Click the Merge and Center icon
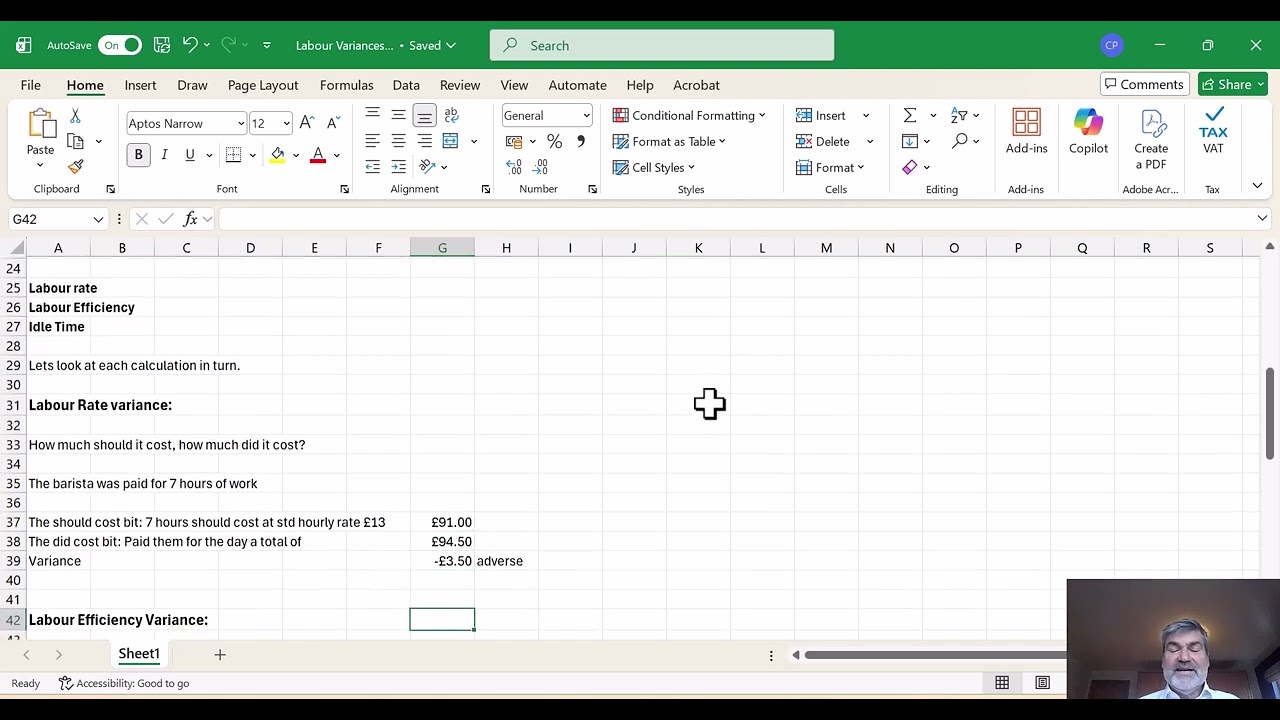 tap(451, 141)
